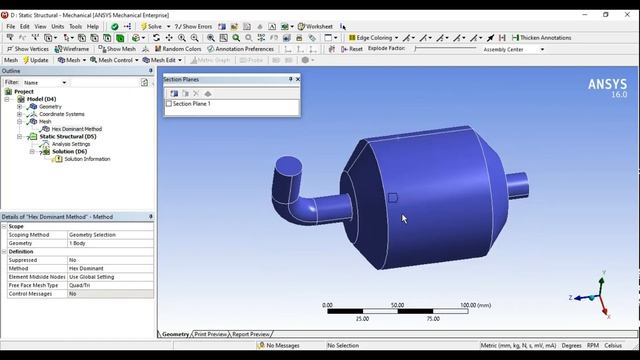This screenshot has width=640, height=360.
Task: Select the Edge selection filter icon
Action: [x=95, y=38]
